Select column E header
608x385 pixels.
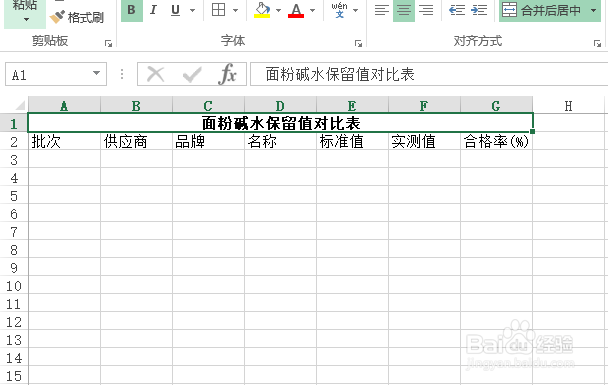click(352, 105)
